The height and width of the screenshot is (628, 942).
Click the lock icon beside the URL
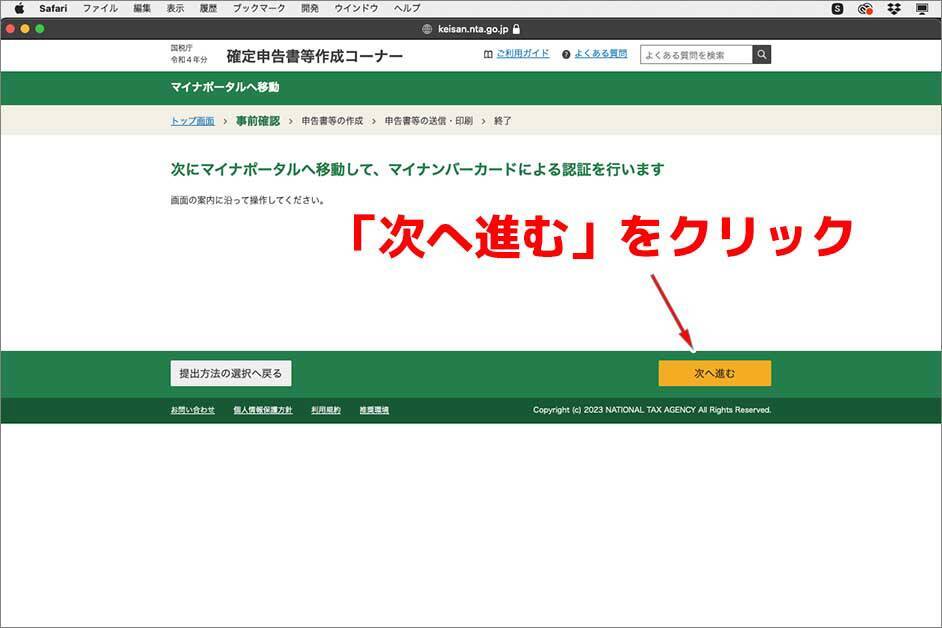pos(516,29)
